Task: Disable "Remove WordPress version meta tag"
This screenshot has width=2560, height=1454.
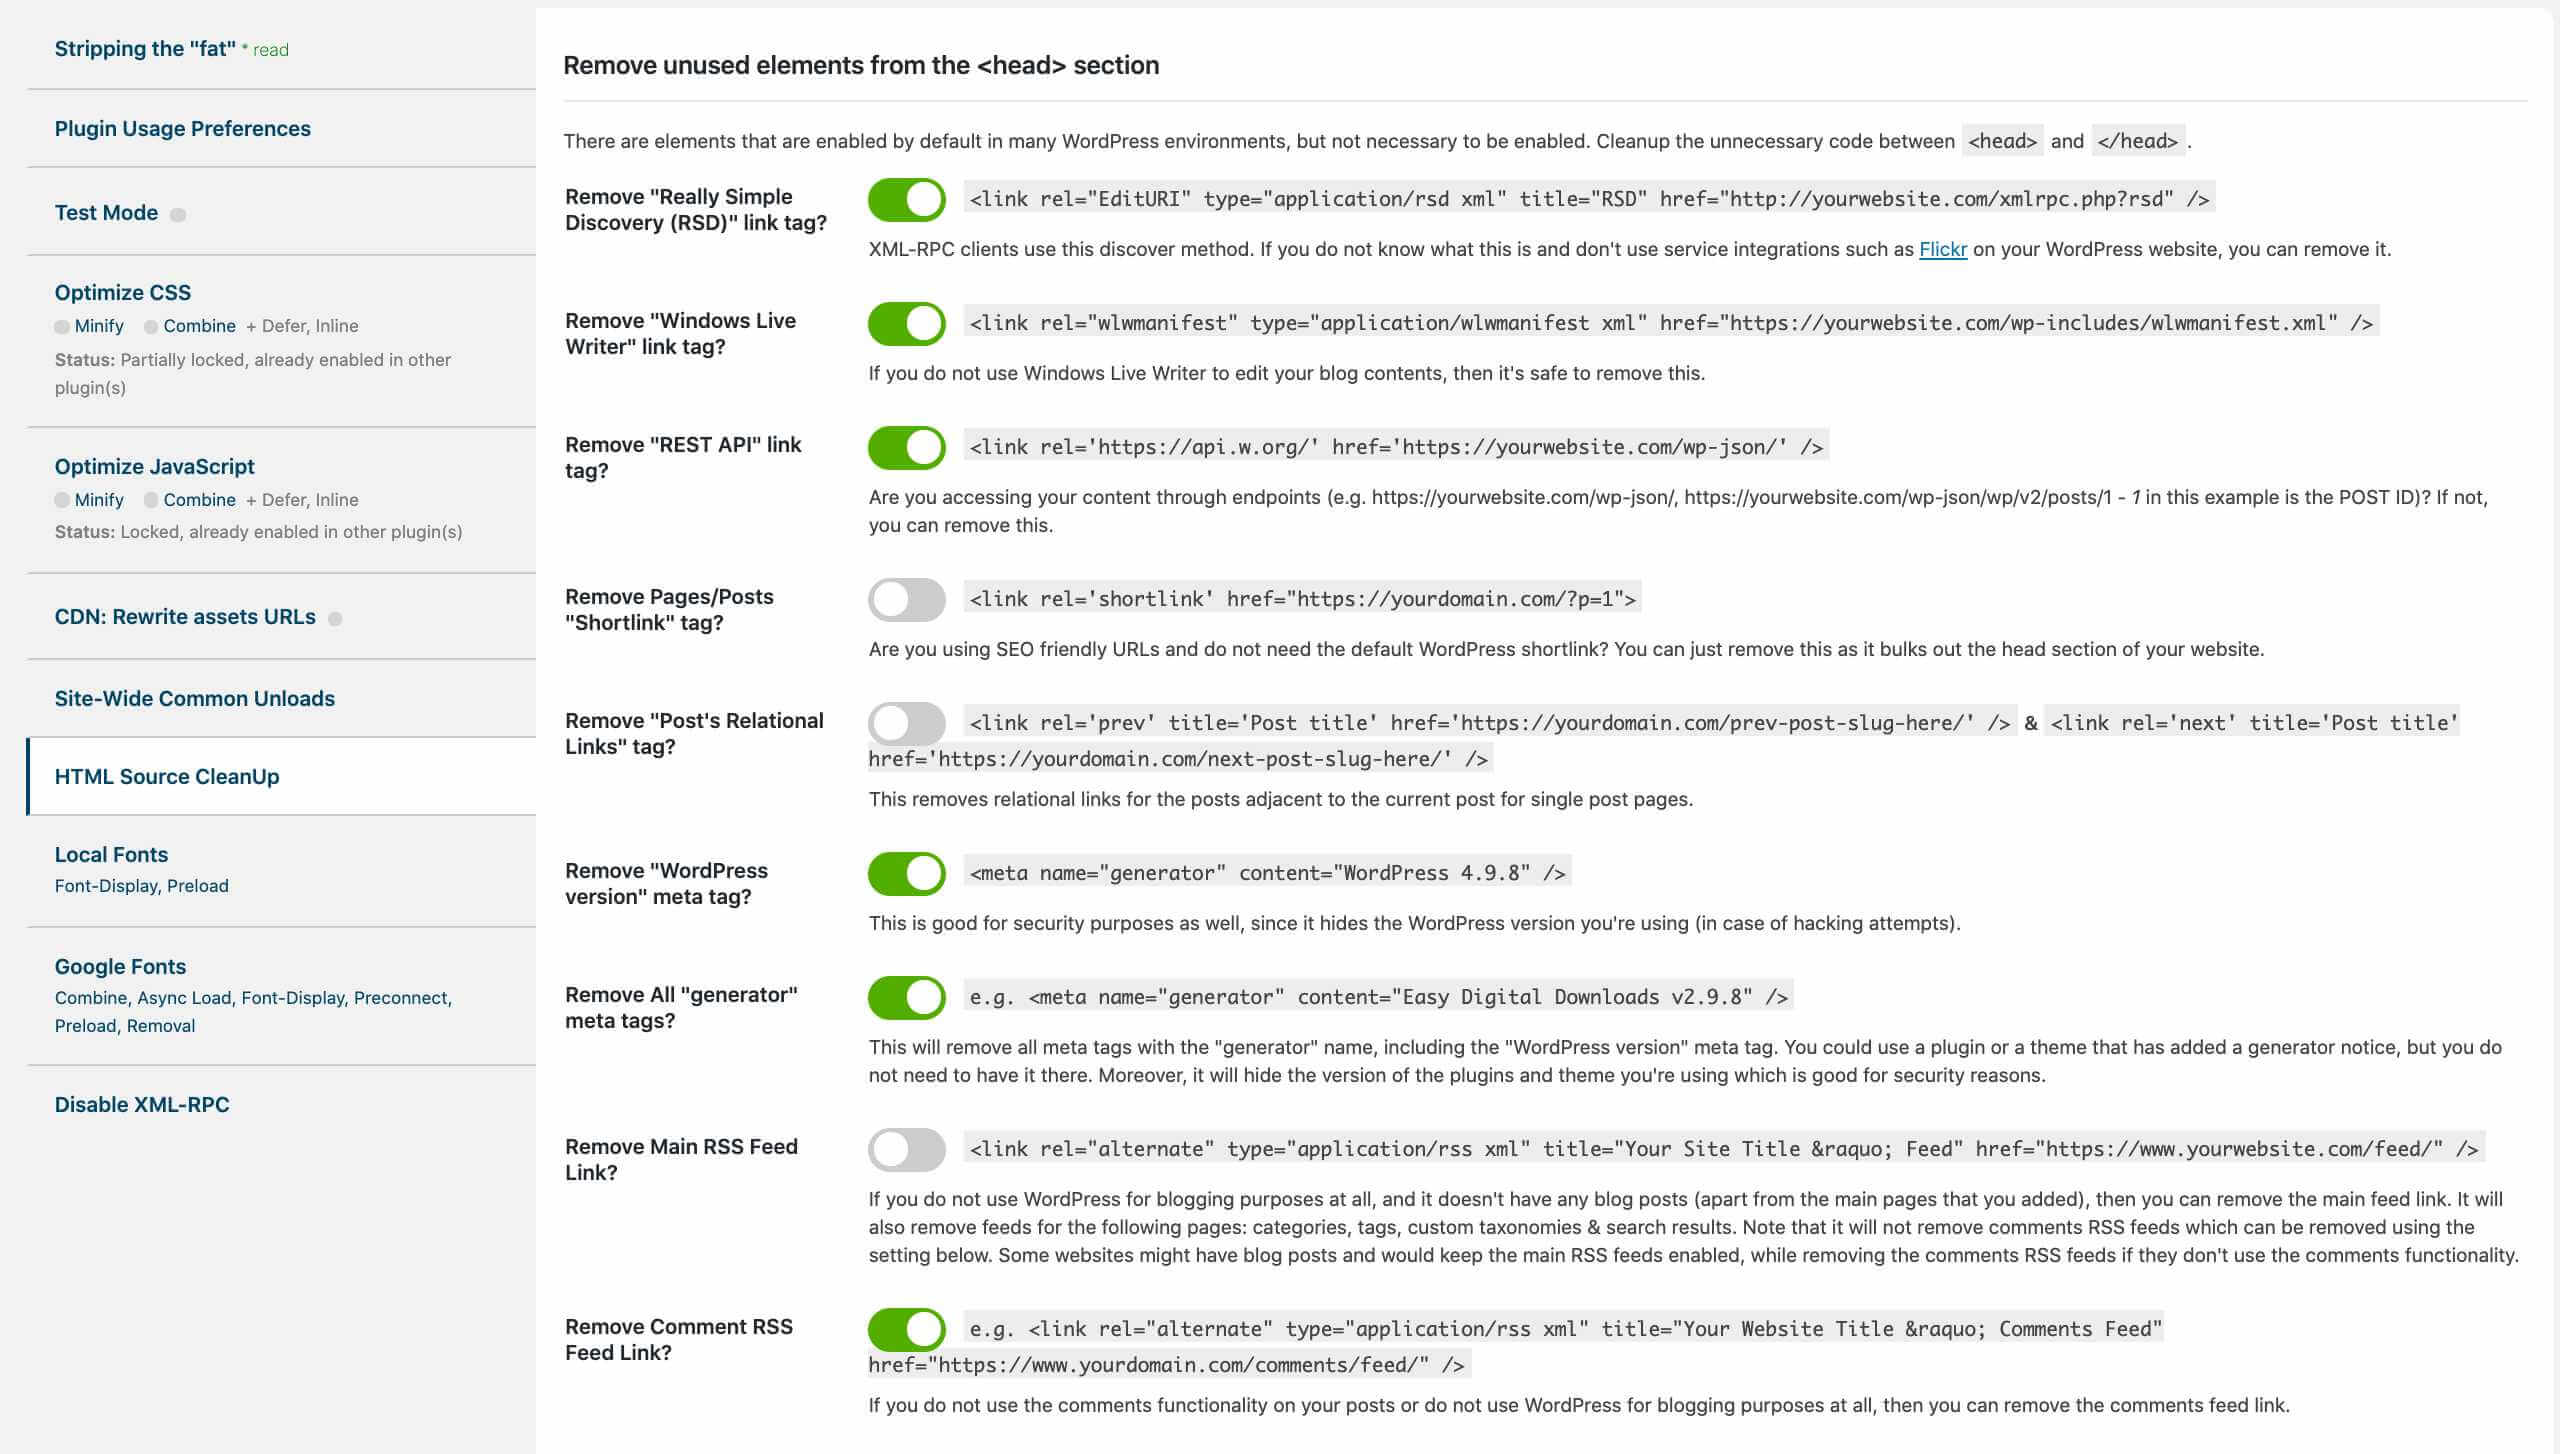Action: tap(906, 873)
